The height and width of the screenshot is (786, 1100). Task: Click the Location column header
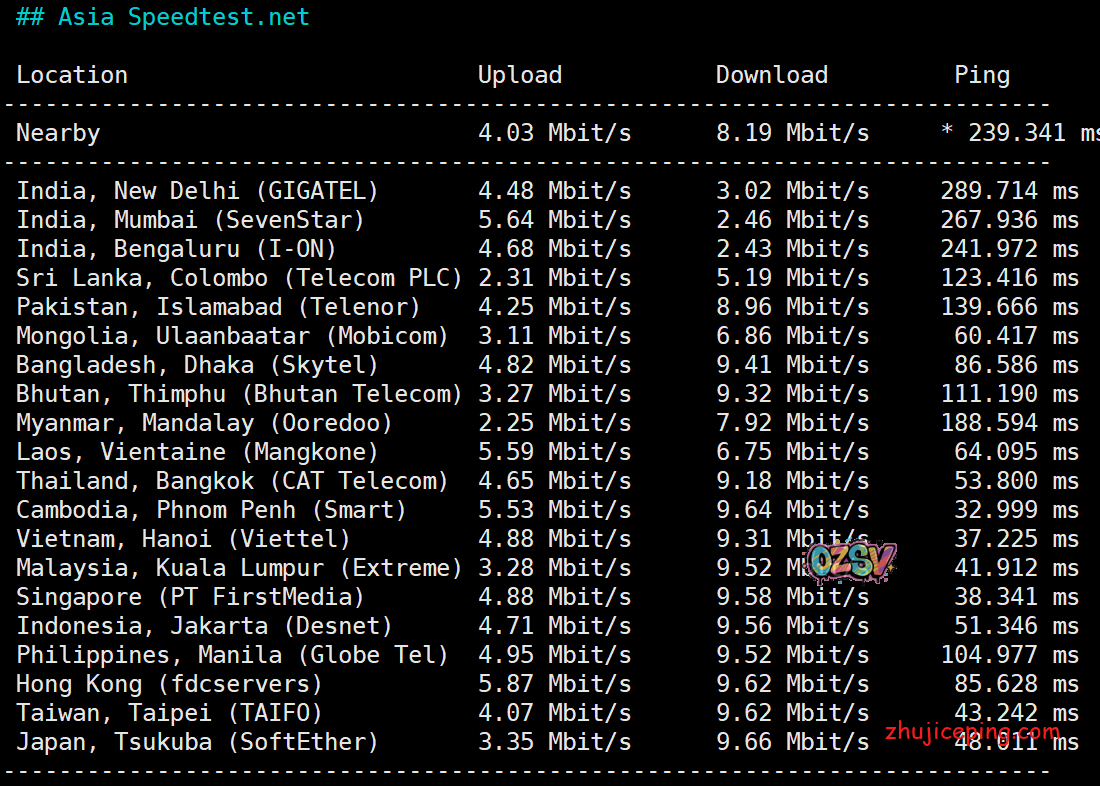(x=72, y=75)
